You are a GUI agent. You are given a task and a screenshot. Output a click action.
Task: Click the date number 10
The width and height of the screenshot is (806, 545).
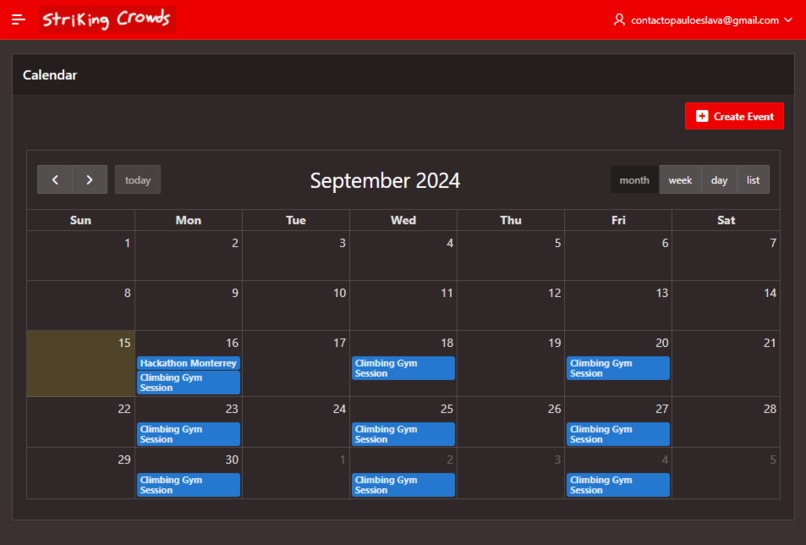[340, 293]
